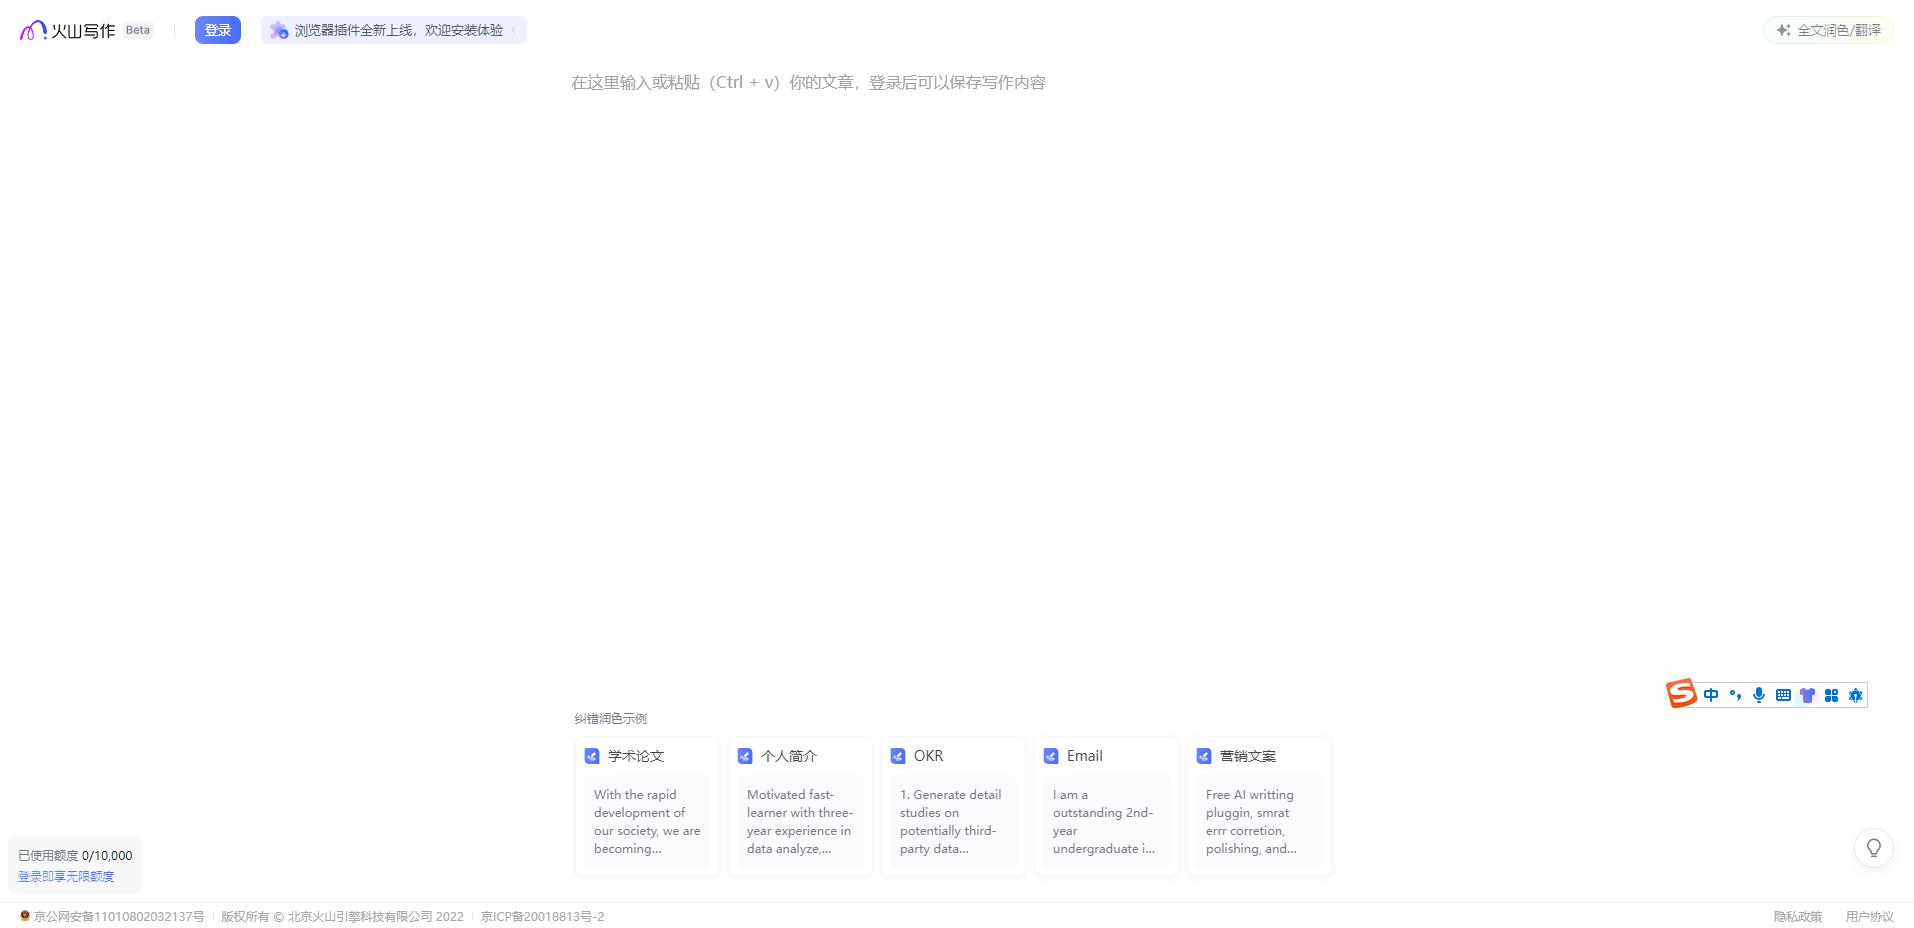The image size is (1914, 928).
Task: Click 登录即享无限额度 link
Action: [66, 876]
